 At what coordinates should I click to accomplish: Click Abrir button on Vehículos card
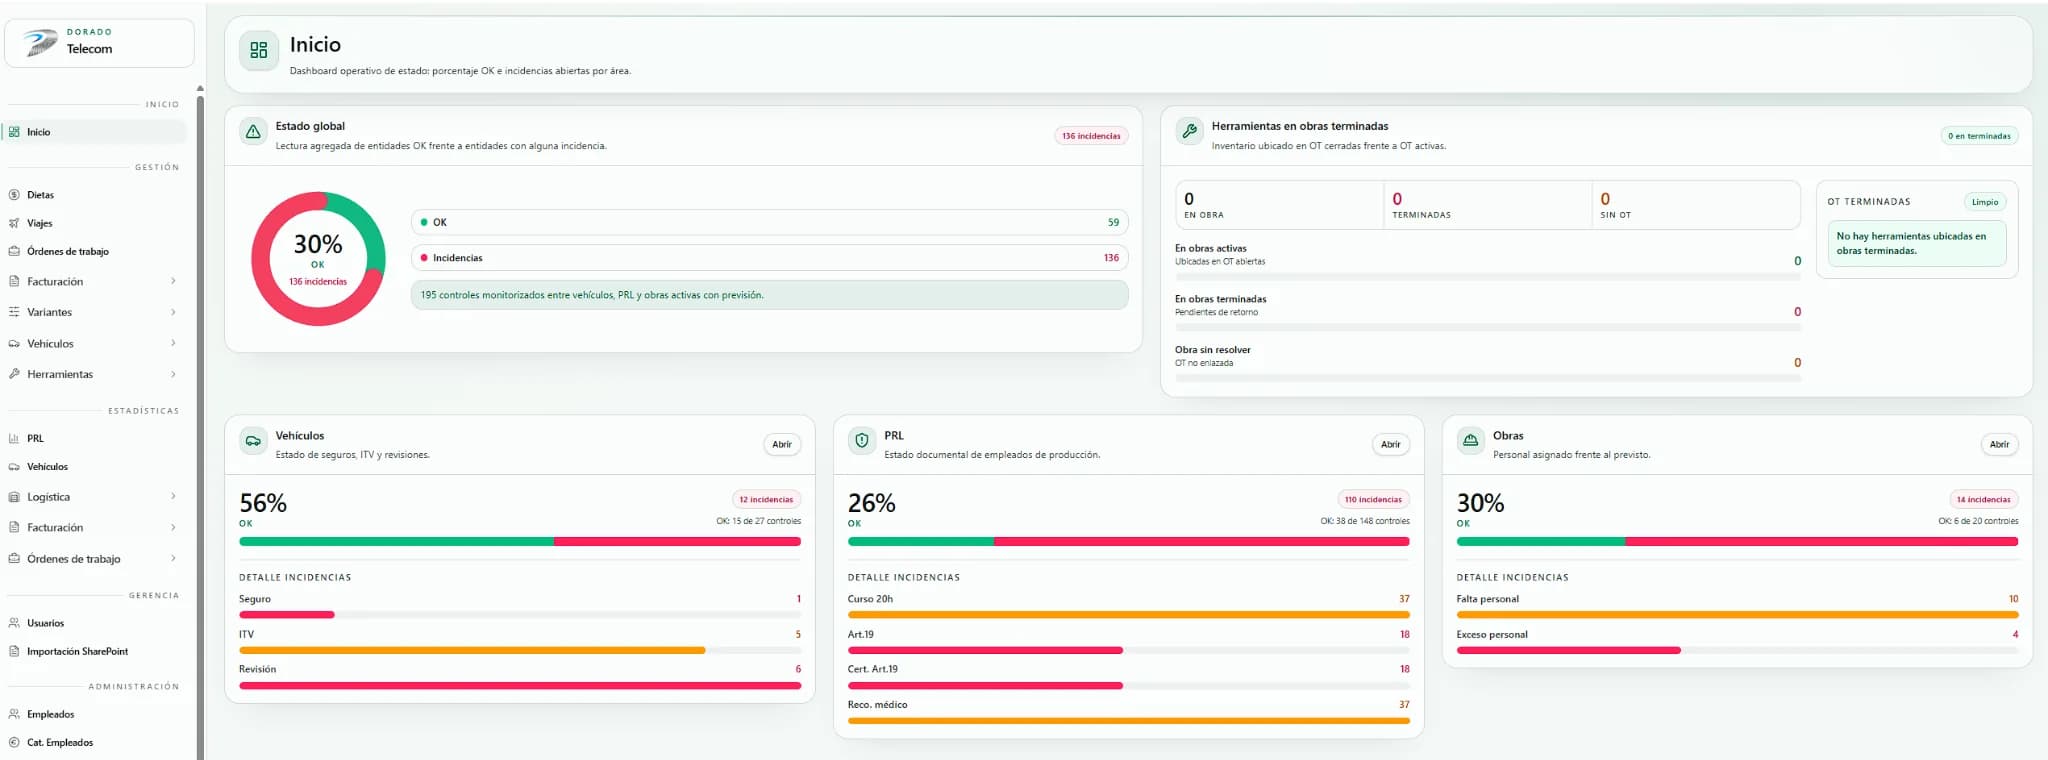pyautogui.click(x=782, y=444)
